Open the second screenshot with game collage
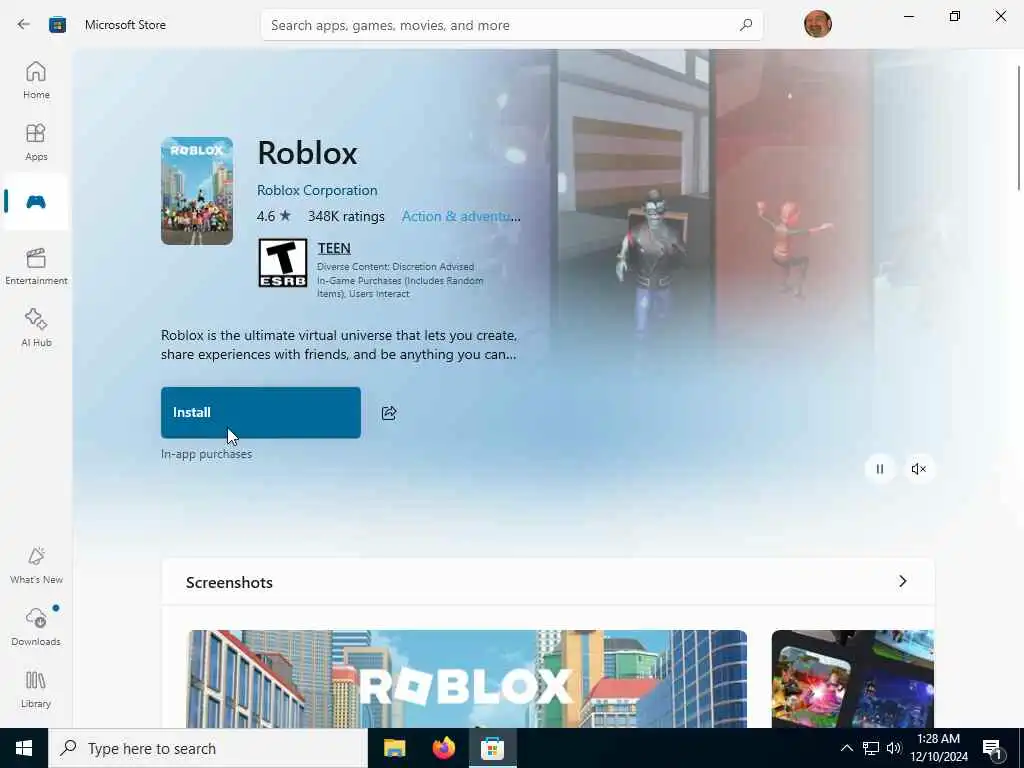Screen dimensions: 1024x768 click(852, 679)
